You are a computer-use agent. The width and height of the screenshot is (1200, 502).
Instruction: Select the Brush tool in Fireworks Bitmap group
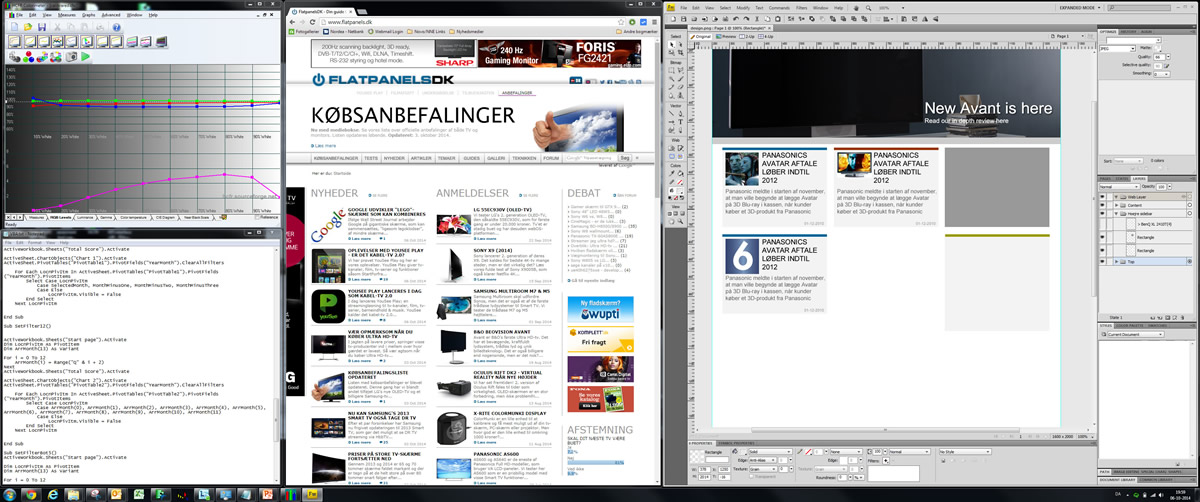[680, 78]
